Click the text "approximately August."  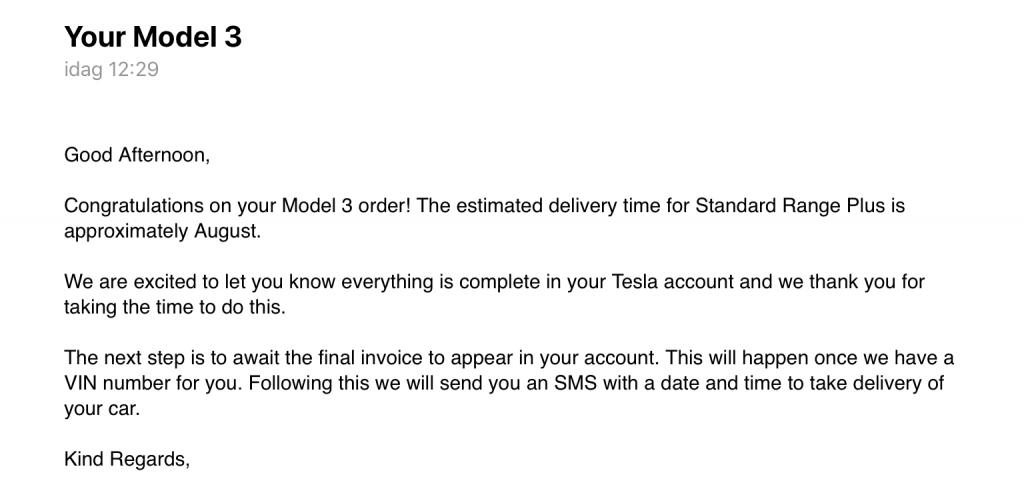[163, 232]
